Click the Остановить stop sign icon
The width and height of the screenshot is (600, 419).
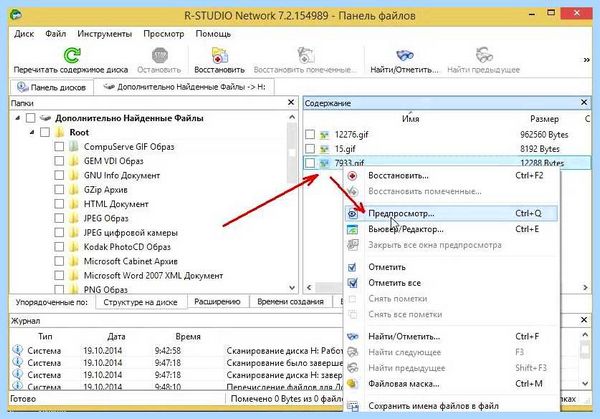click(160, 55)
